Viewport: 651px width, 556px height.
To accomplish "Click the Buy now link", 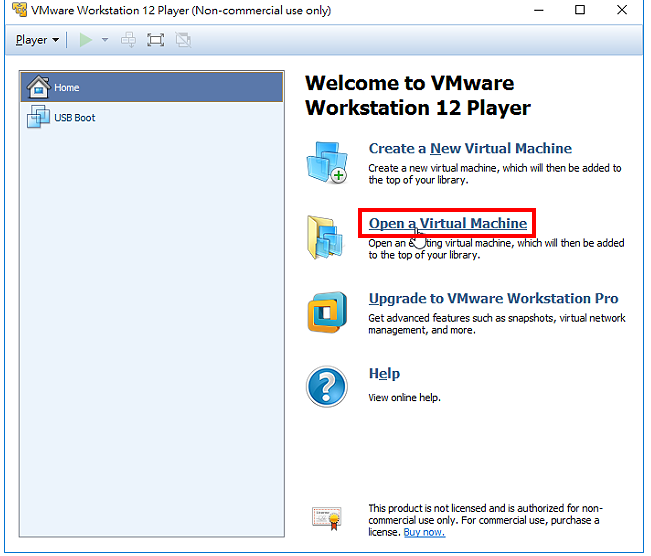I will tap(424, 533).
